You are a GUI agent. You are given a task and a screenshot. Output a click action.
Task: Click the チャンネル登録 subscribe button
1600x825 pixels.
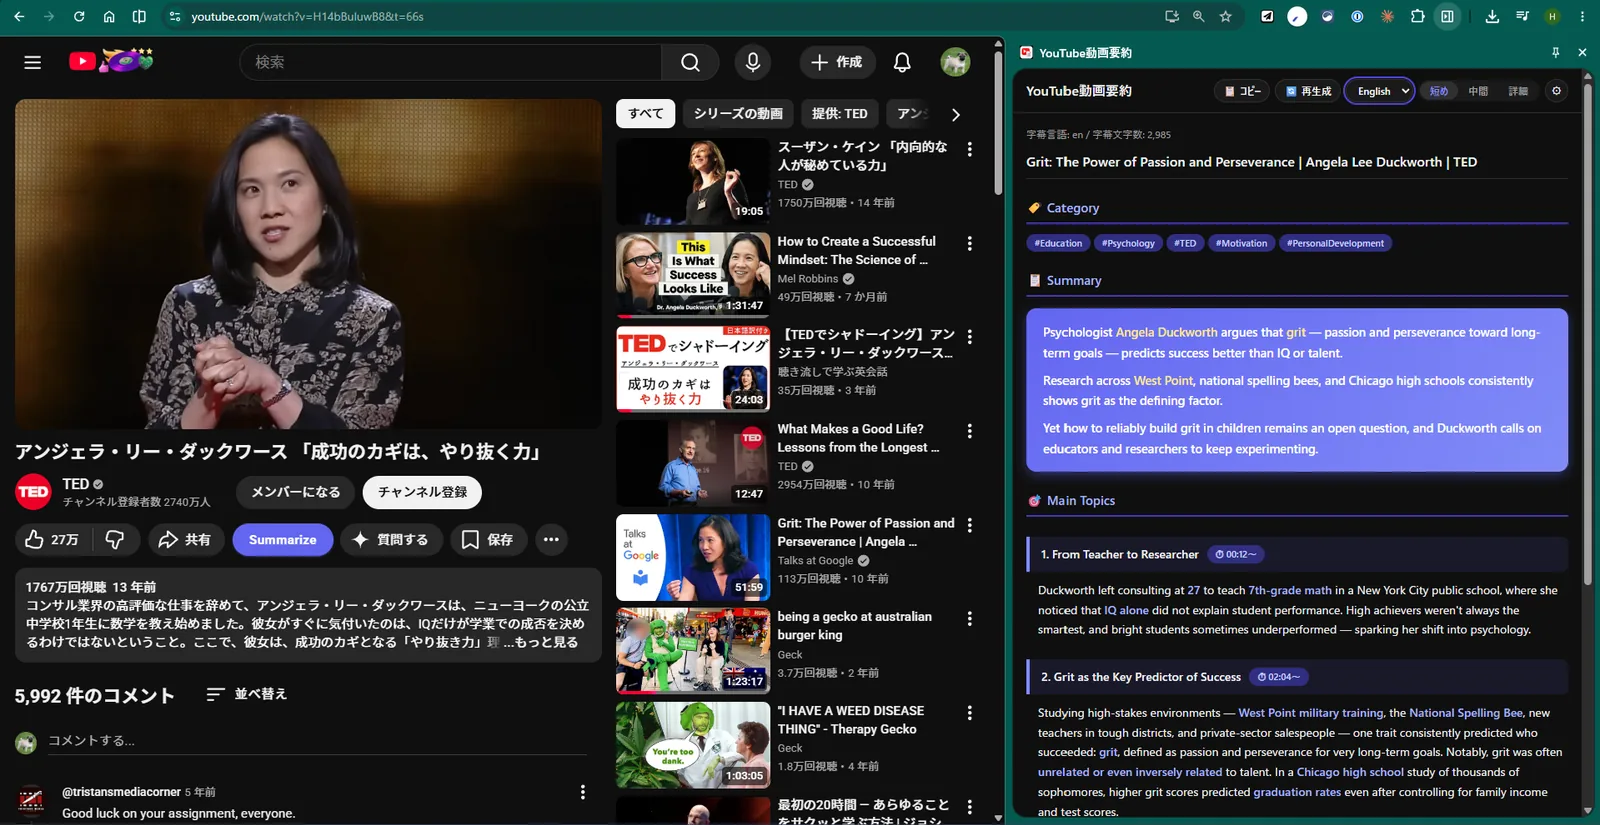click(422, 492)
